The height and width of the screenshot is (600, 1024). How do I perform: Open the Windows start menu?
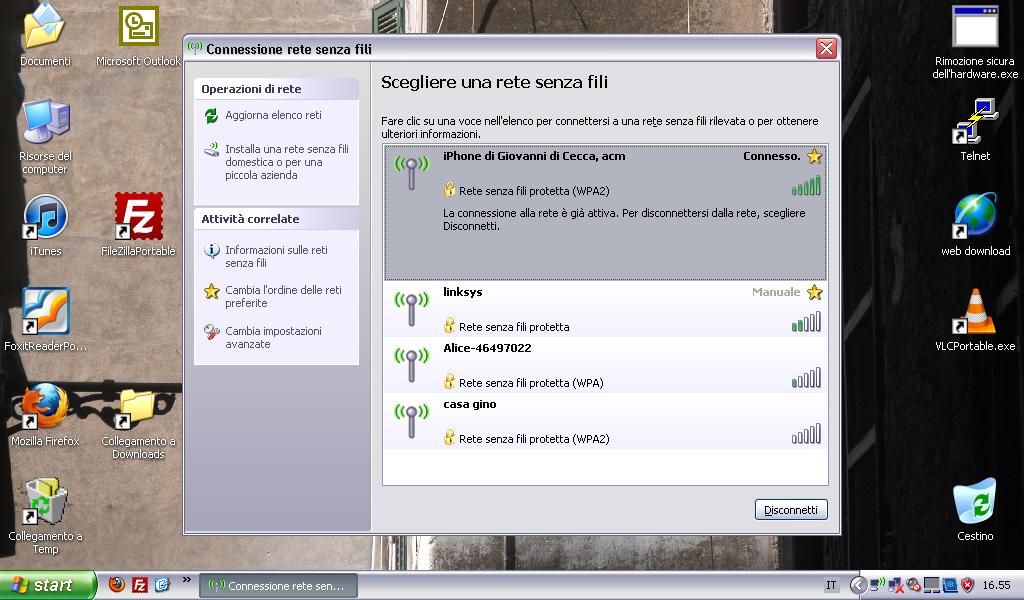(x=48, y=585)
